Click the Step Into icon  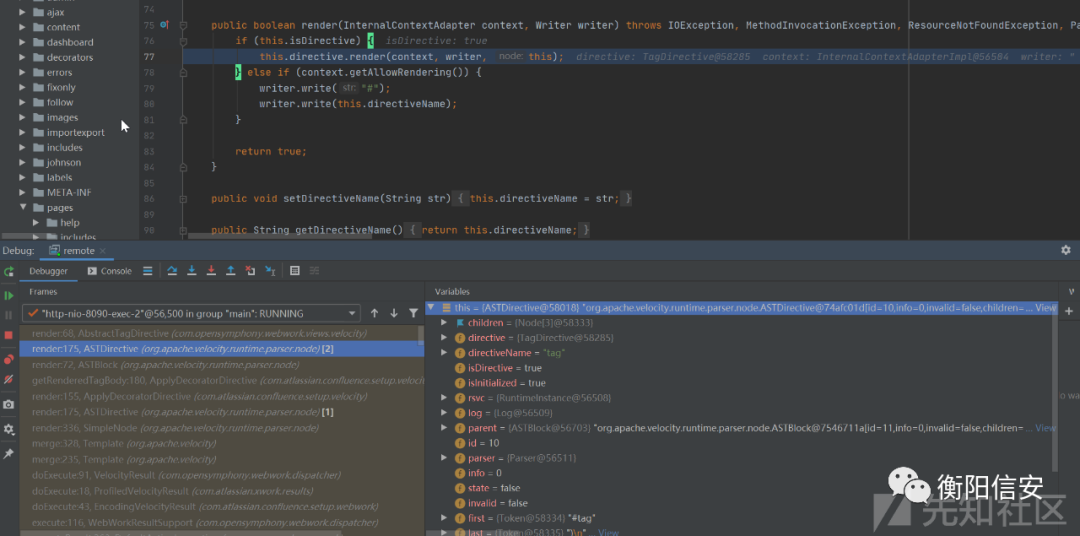click(x=192, y=271)
